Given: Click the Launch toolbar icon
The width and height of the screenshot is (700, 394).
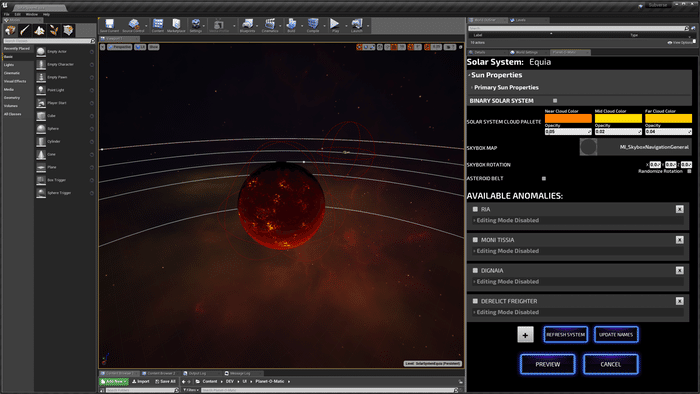Looking at the screenshot, I should pos(357,24).
